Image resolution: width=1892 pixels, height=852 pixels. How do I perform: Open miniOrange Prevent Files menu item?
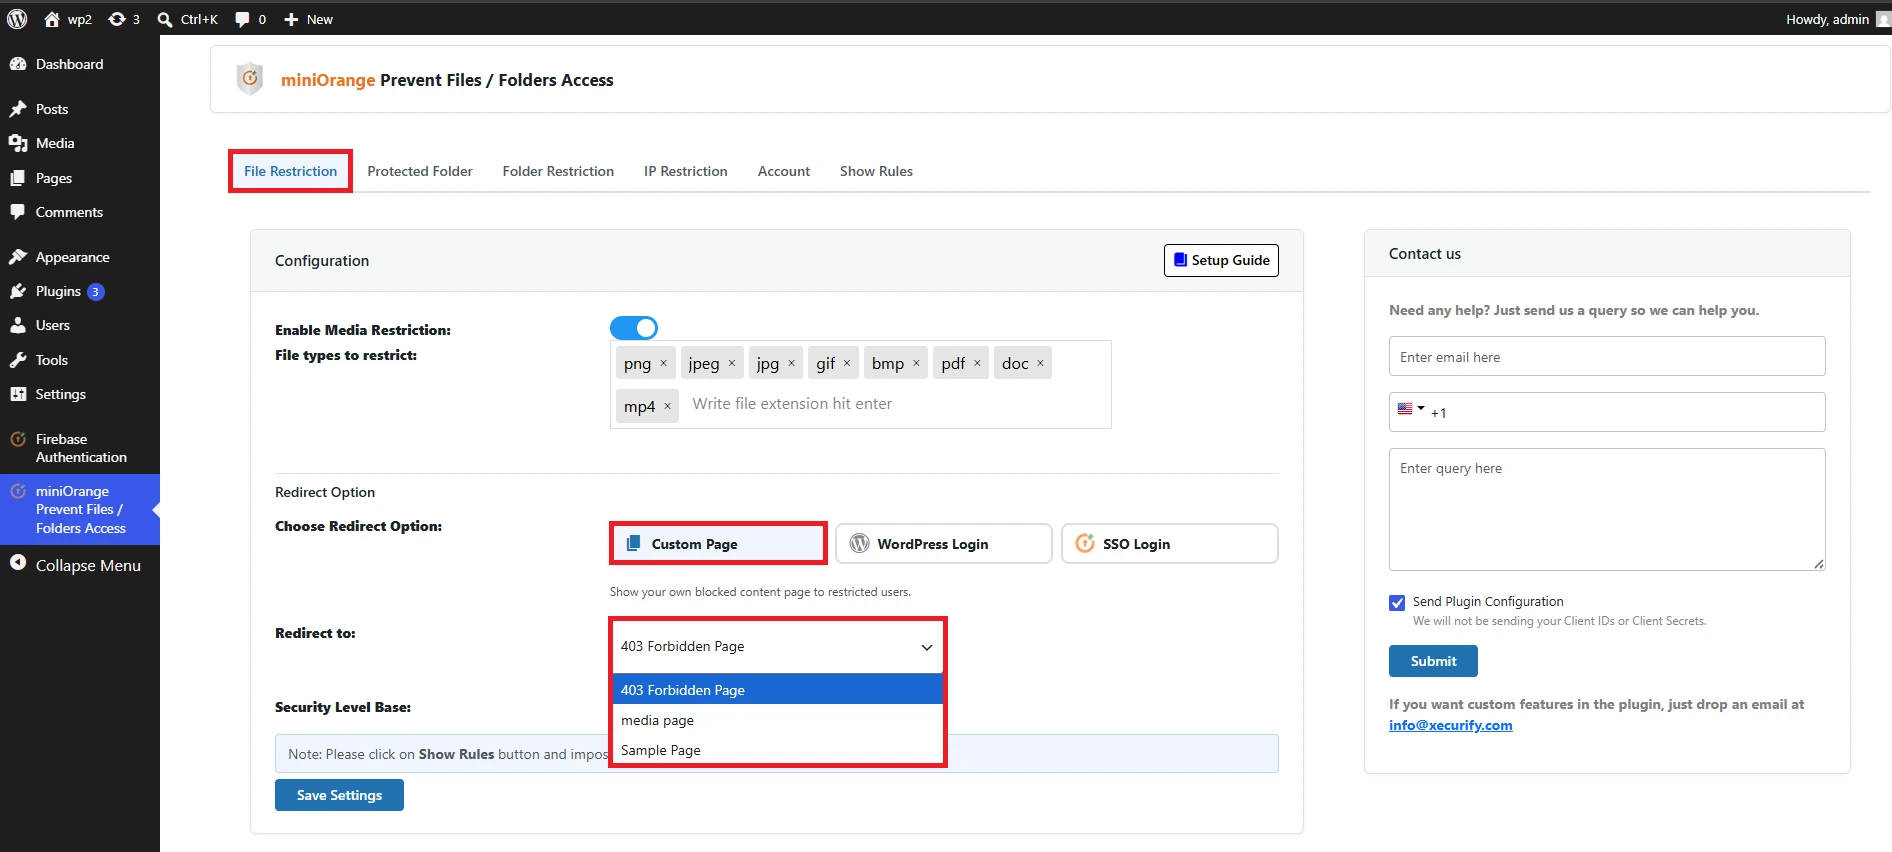(x=80, y=509)
